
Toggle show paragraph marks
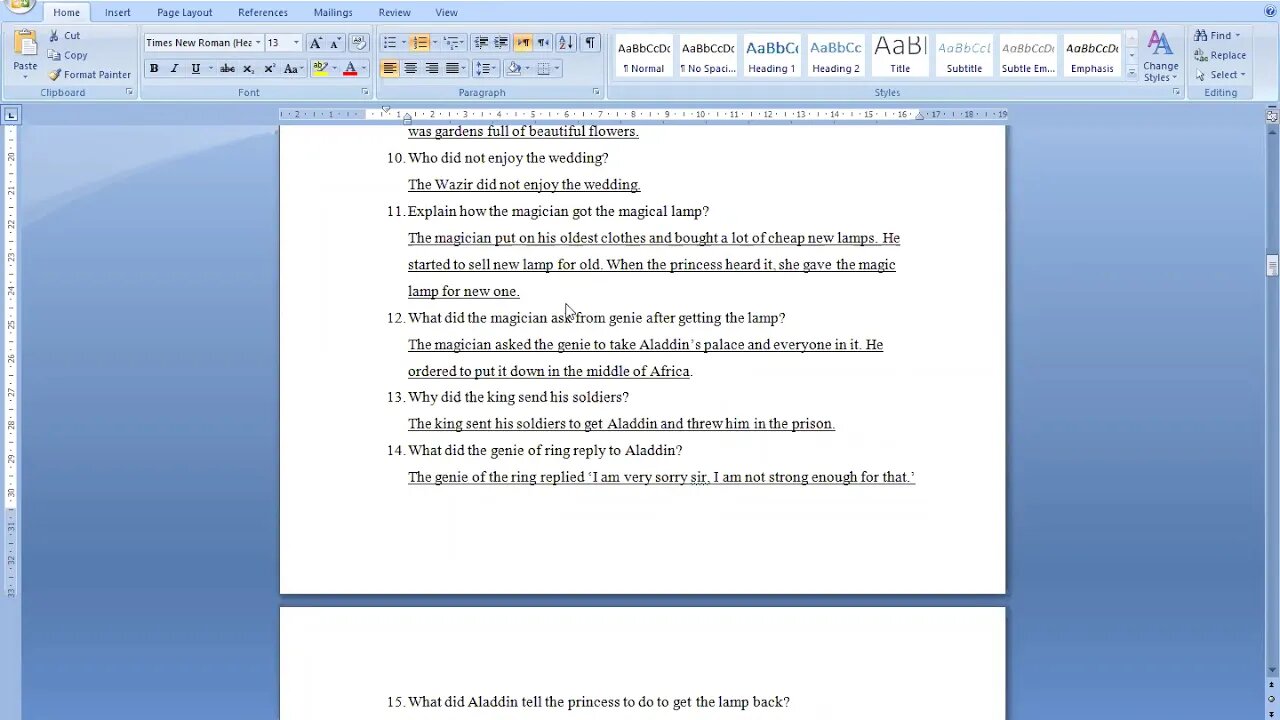click(x=590, y=42)
